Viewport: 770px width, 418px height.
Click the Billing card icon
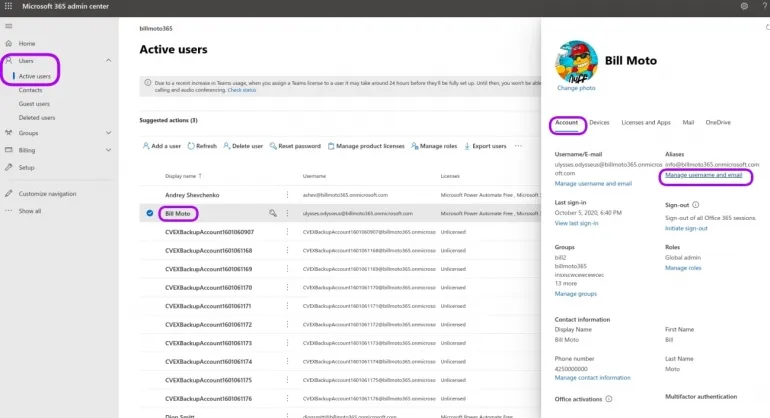pos(8,150)
